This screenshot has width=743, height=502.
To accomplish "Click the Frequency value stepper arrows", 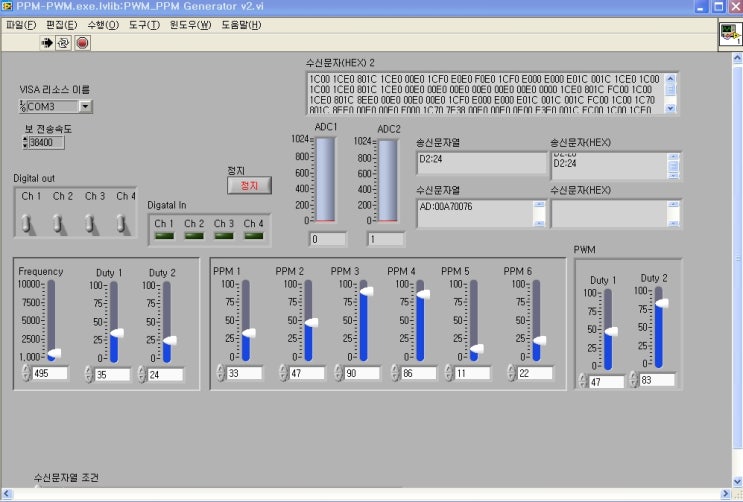I will click(25, 373).
